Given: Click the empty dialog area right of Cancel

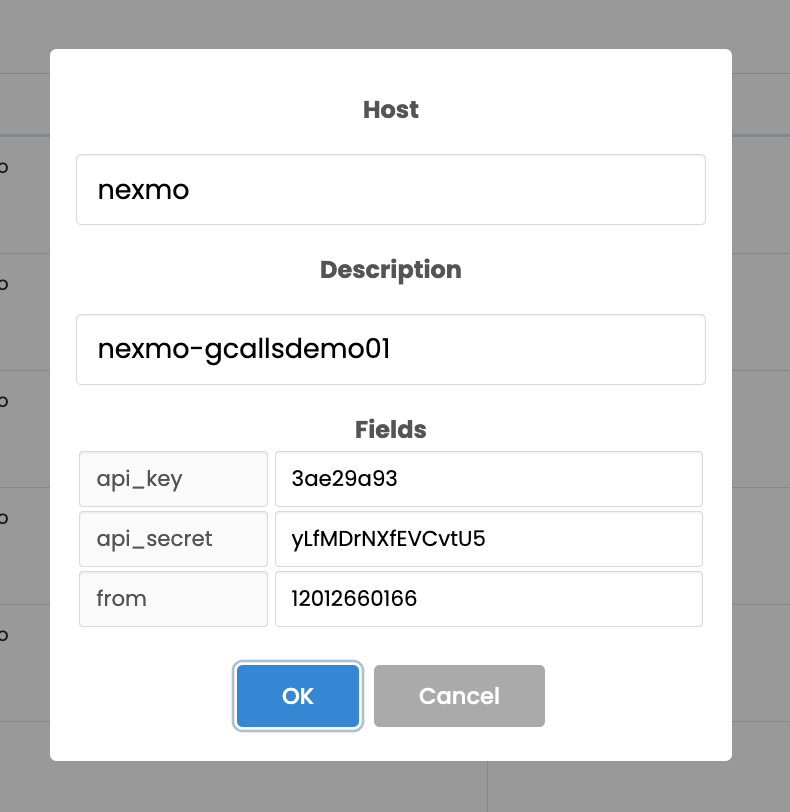Looking at the screenshot, I should (640, 696).
